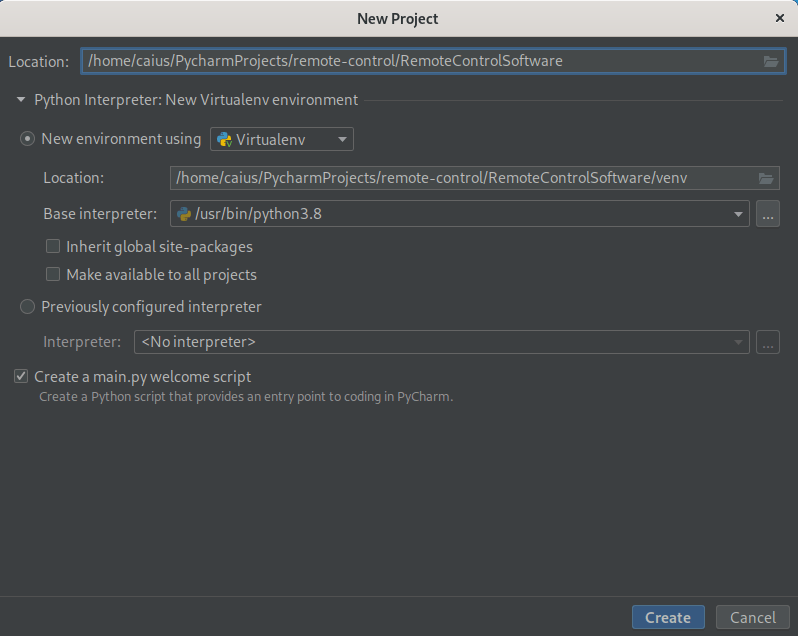Select the New environment using radio button
The height and width of the screenshot is (636, 798).
[x=28, y=139]
